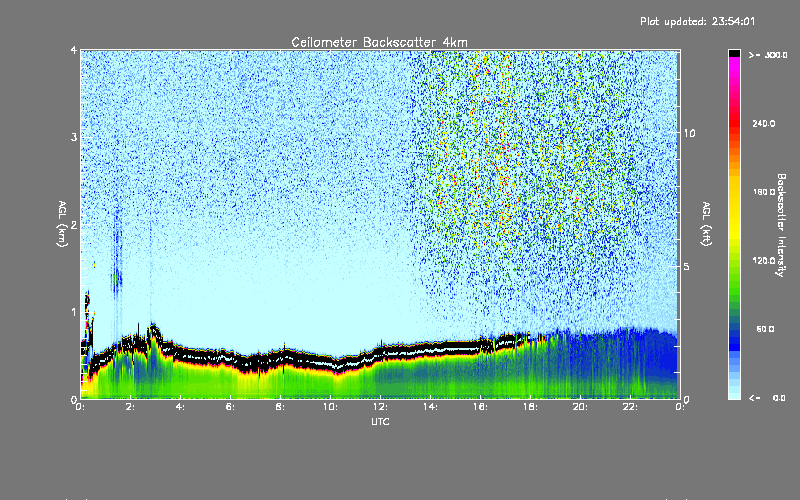
Task: Click the '22:' UTC tick label
Action: [x=630, y=407]
